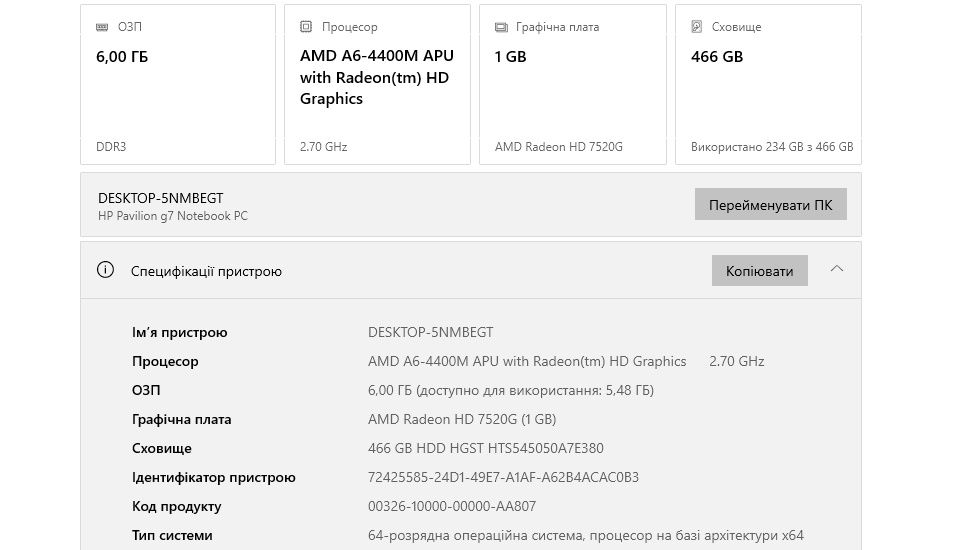
Task: Open the ОЗП 6,00 ГБ card
Action: click(x=178, y=85)
